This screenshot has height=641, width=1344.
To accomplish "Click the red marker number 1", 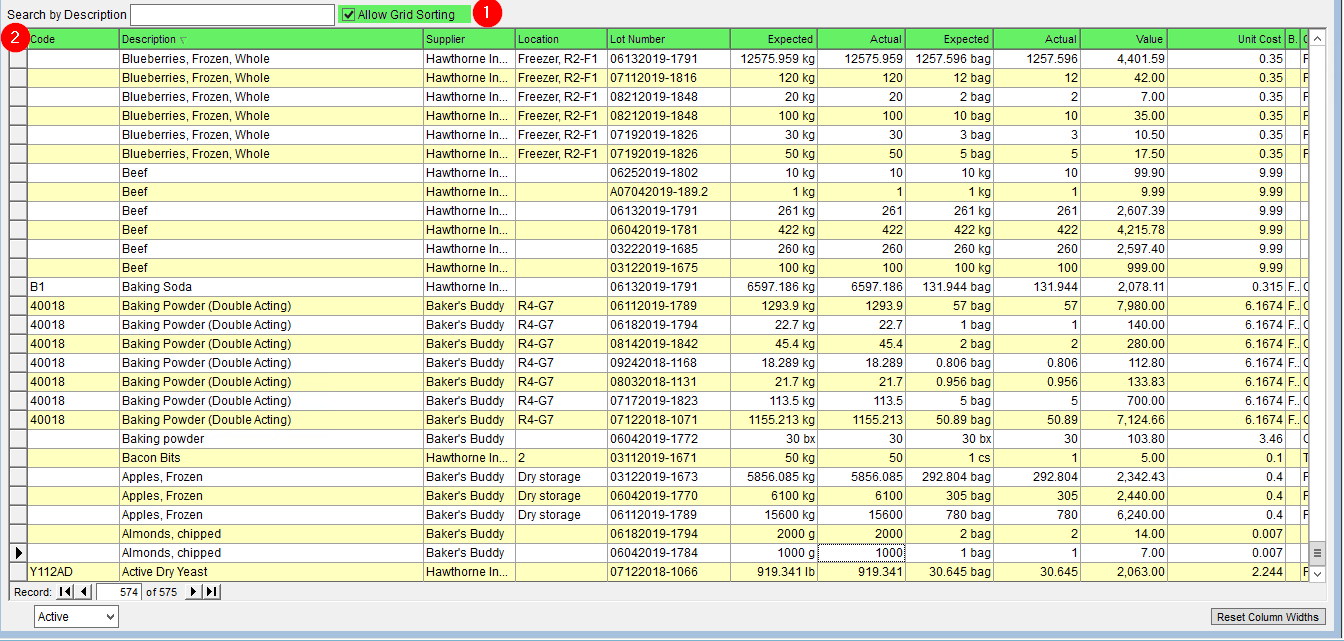I will click(487, 14).
